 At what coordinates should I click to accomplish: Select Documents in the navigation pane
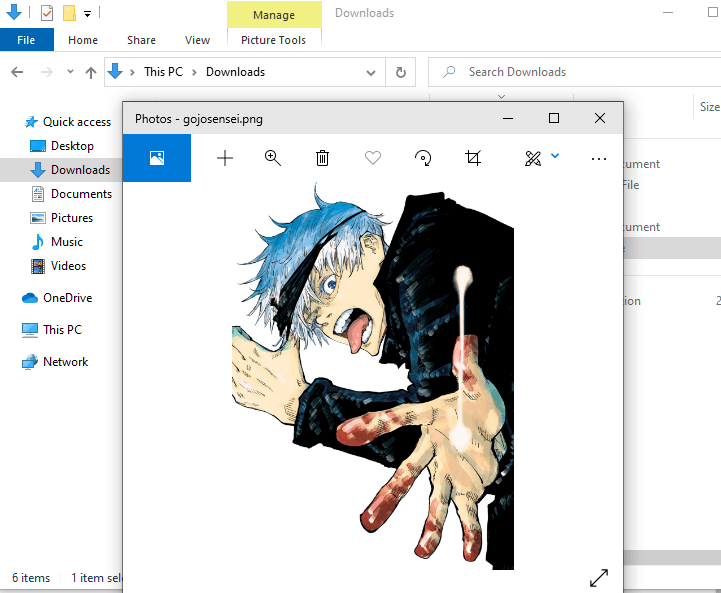81,194
